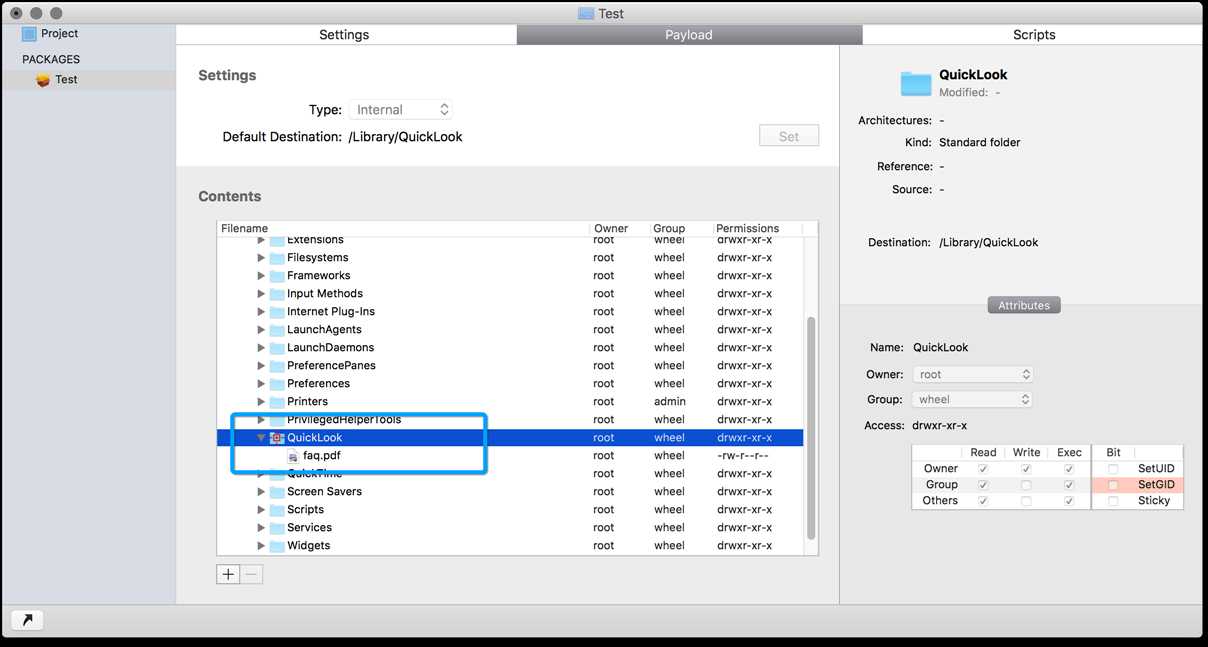Click the Filesystems folder icon
1208x647 pixels.
(x=277, y=258)
